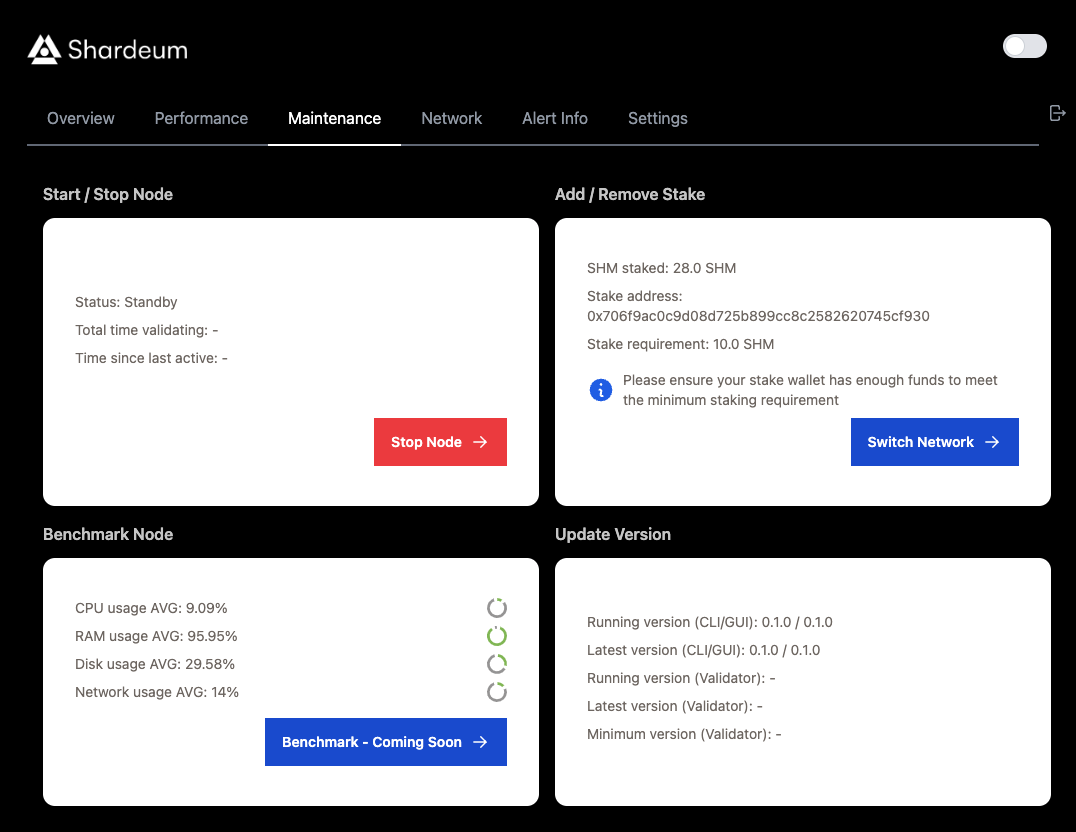This screenshot has height=832, width=1076.
Task: Click the stake wallet funds notice text
Action: click(810, 390)
